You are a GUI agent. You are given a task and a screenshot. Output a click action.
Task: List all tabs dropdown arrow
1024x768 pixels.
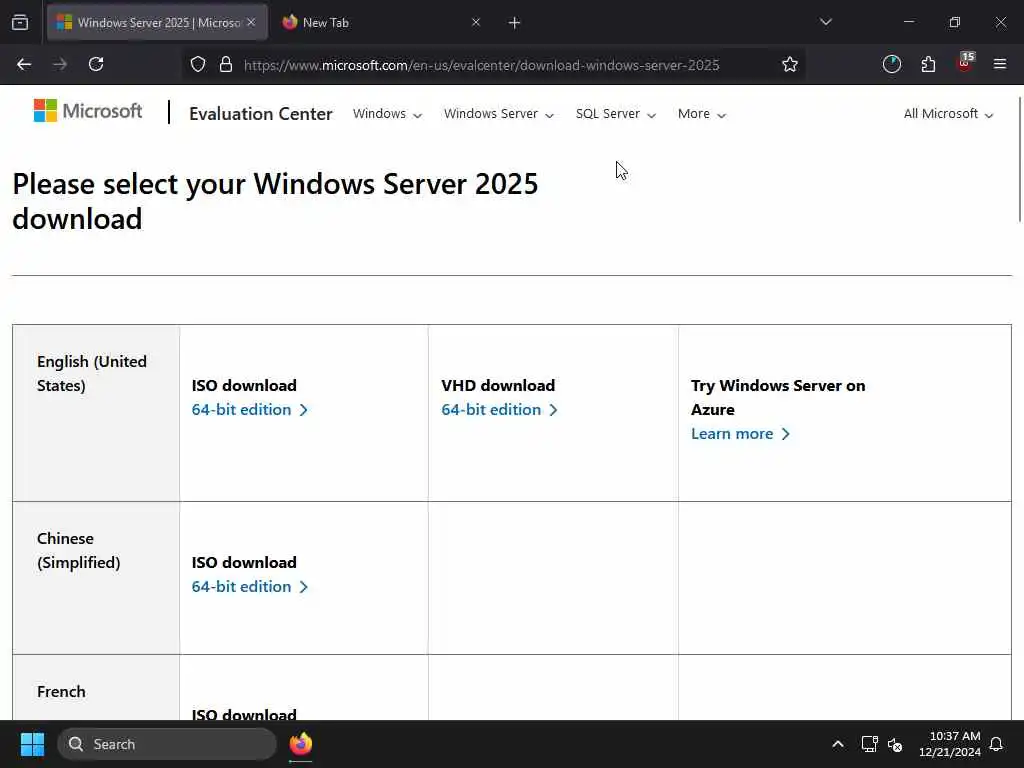point(826,22)
